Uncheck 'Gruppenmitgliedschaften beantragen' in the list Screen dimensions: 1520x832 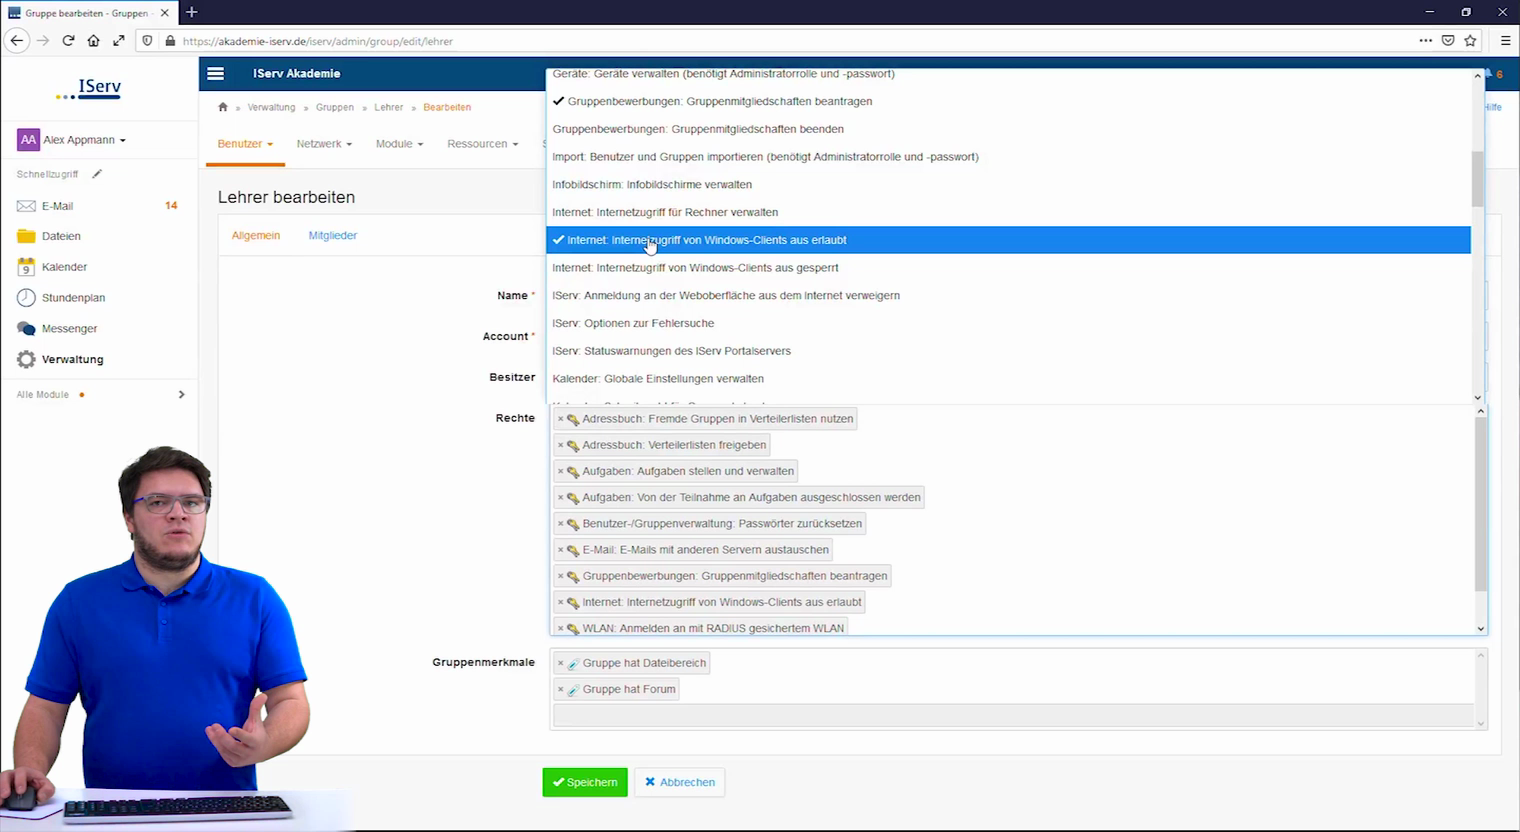coord(718,101)
